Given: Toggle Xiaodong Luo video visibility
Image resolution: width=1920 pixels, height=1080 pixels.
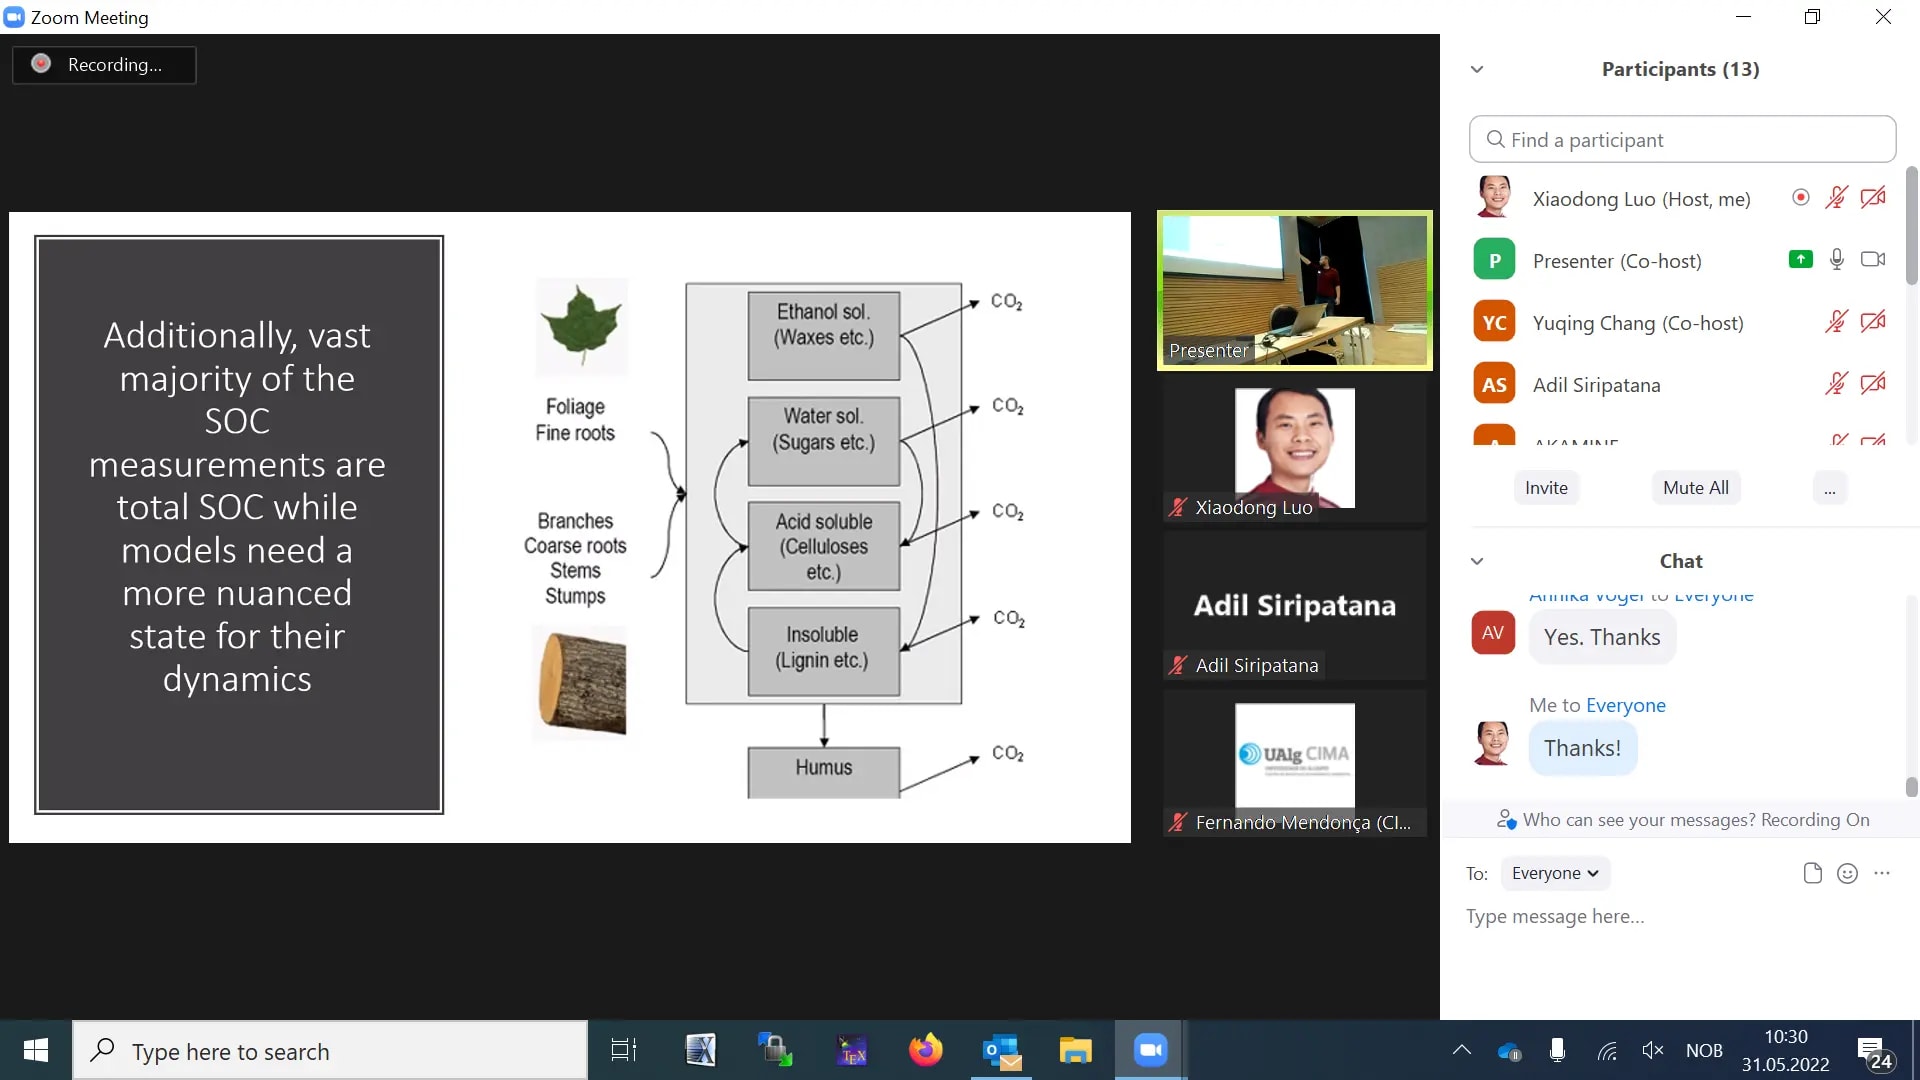Looking at the screenshot, I should click(1873, 198).
